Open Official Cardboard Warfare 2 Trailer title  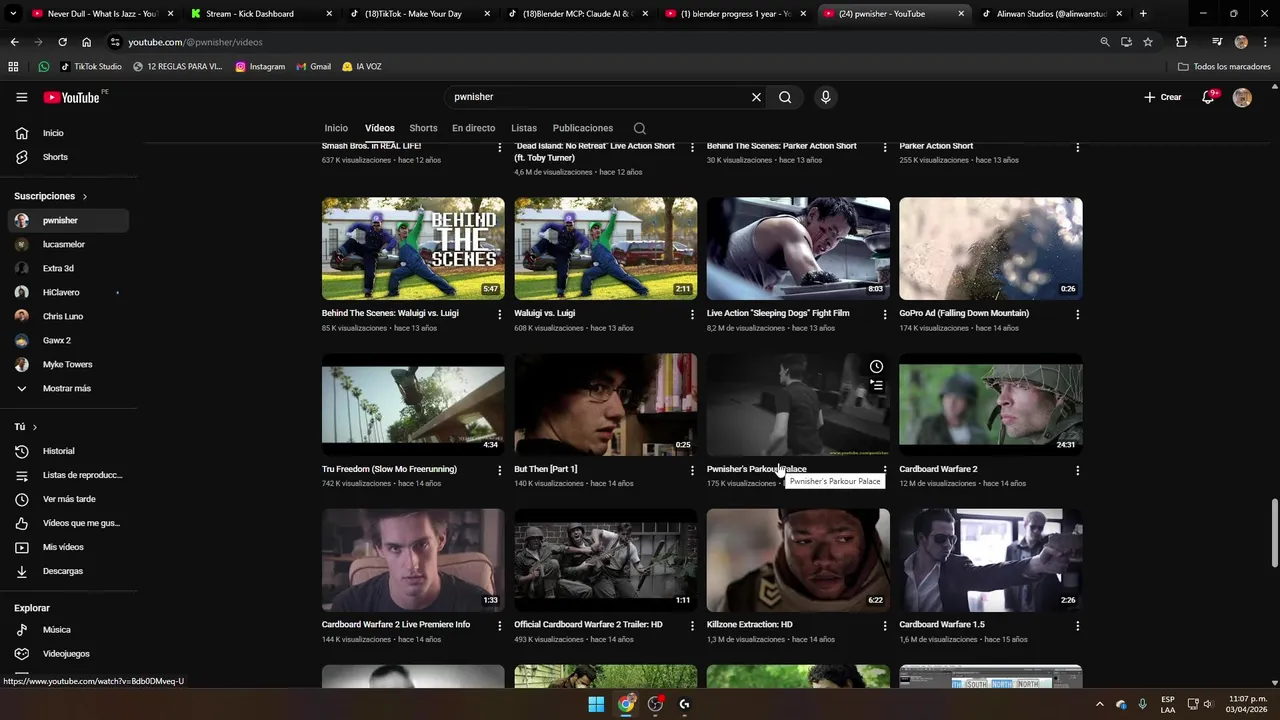588,624
